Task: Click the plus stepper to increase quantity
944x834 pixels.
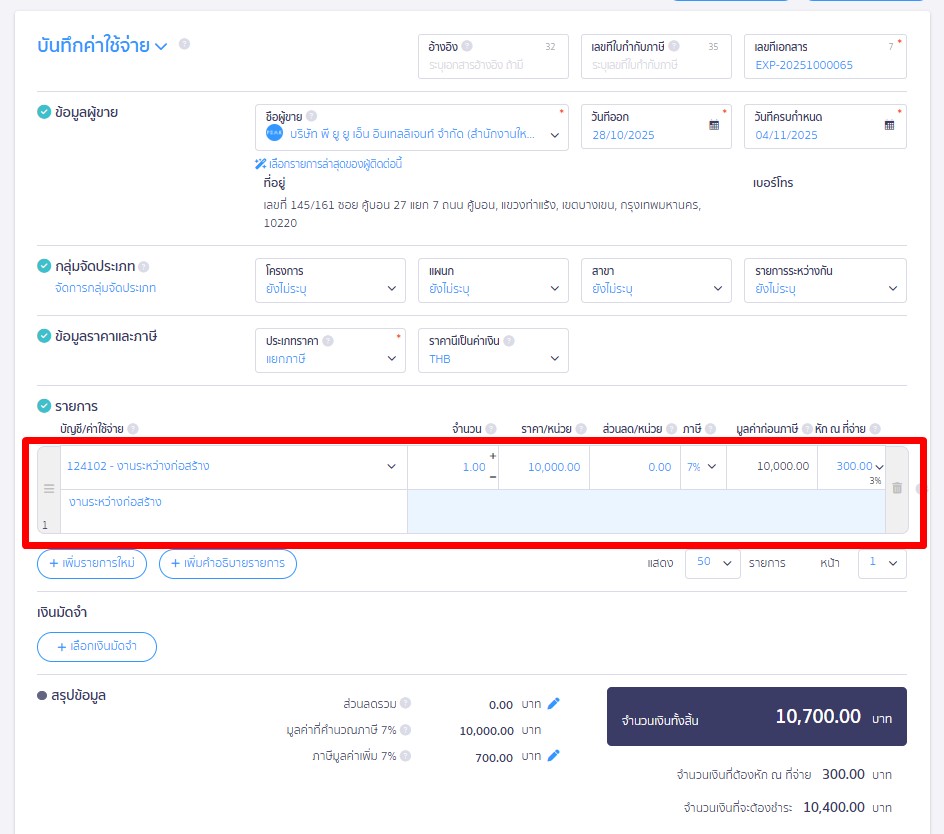Action: [493, 457]
